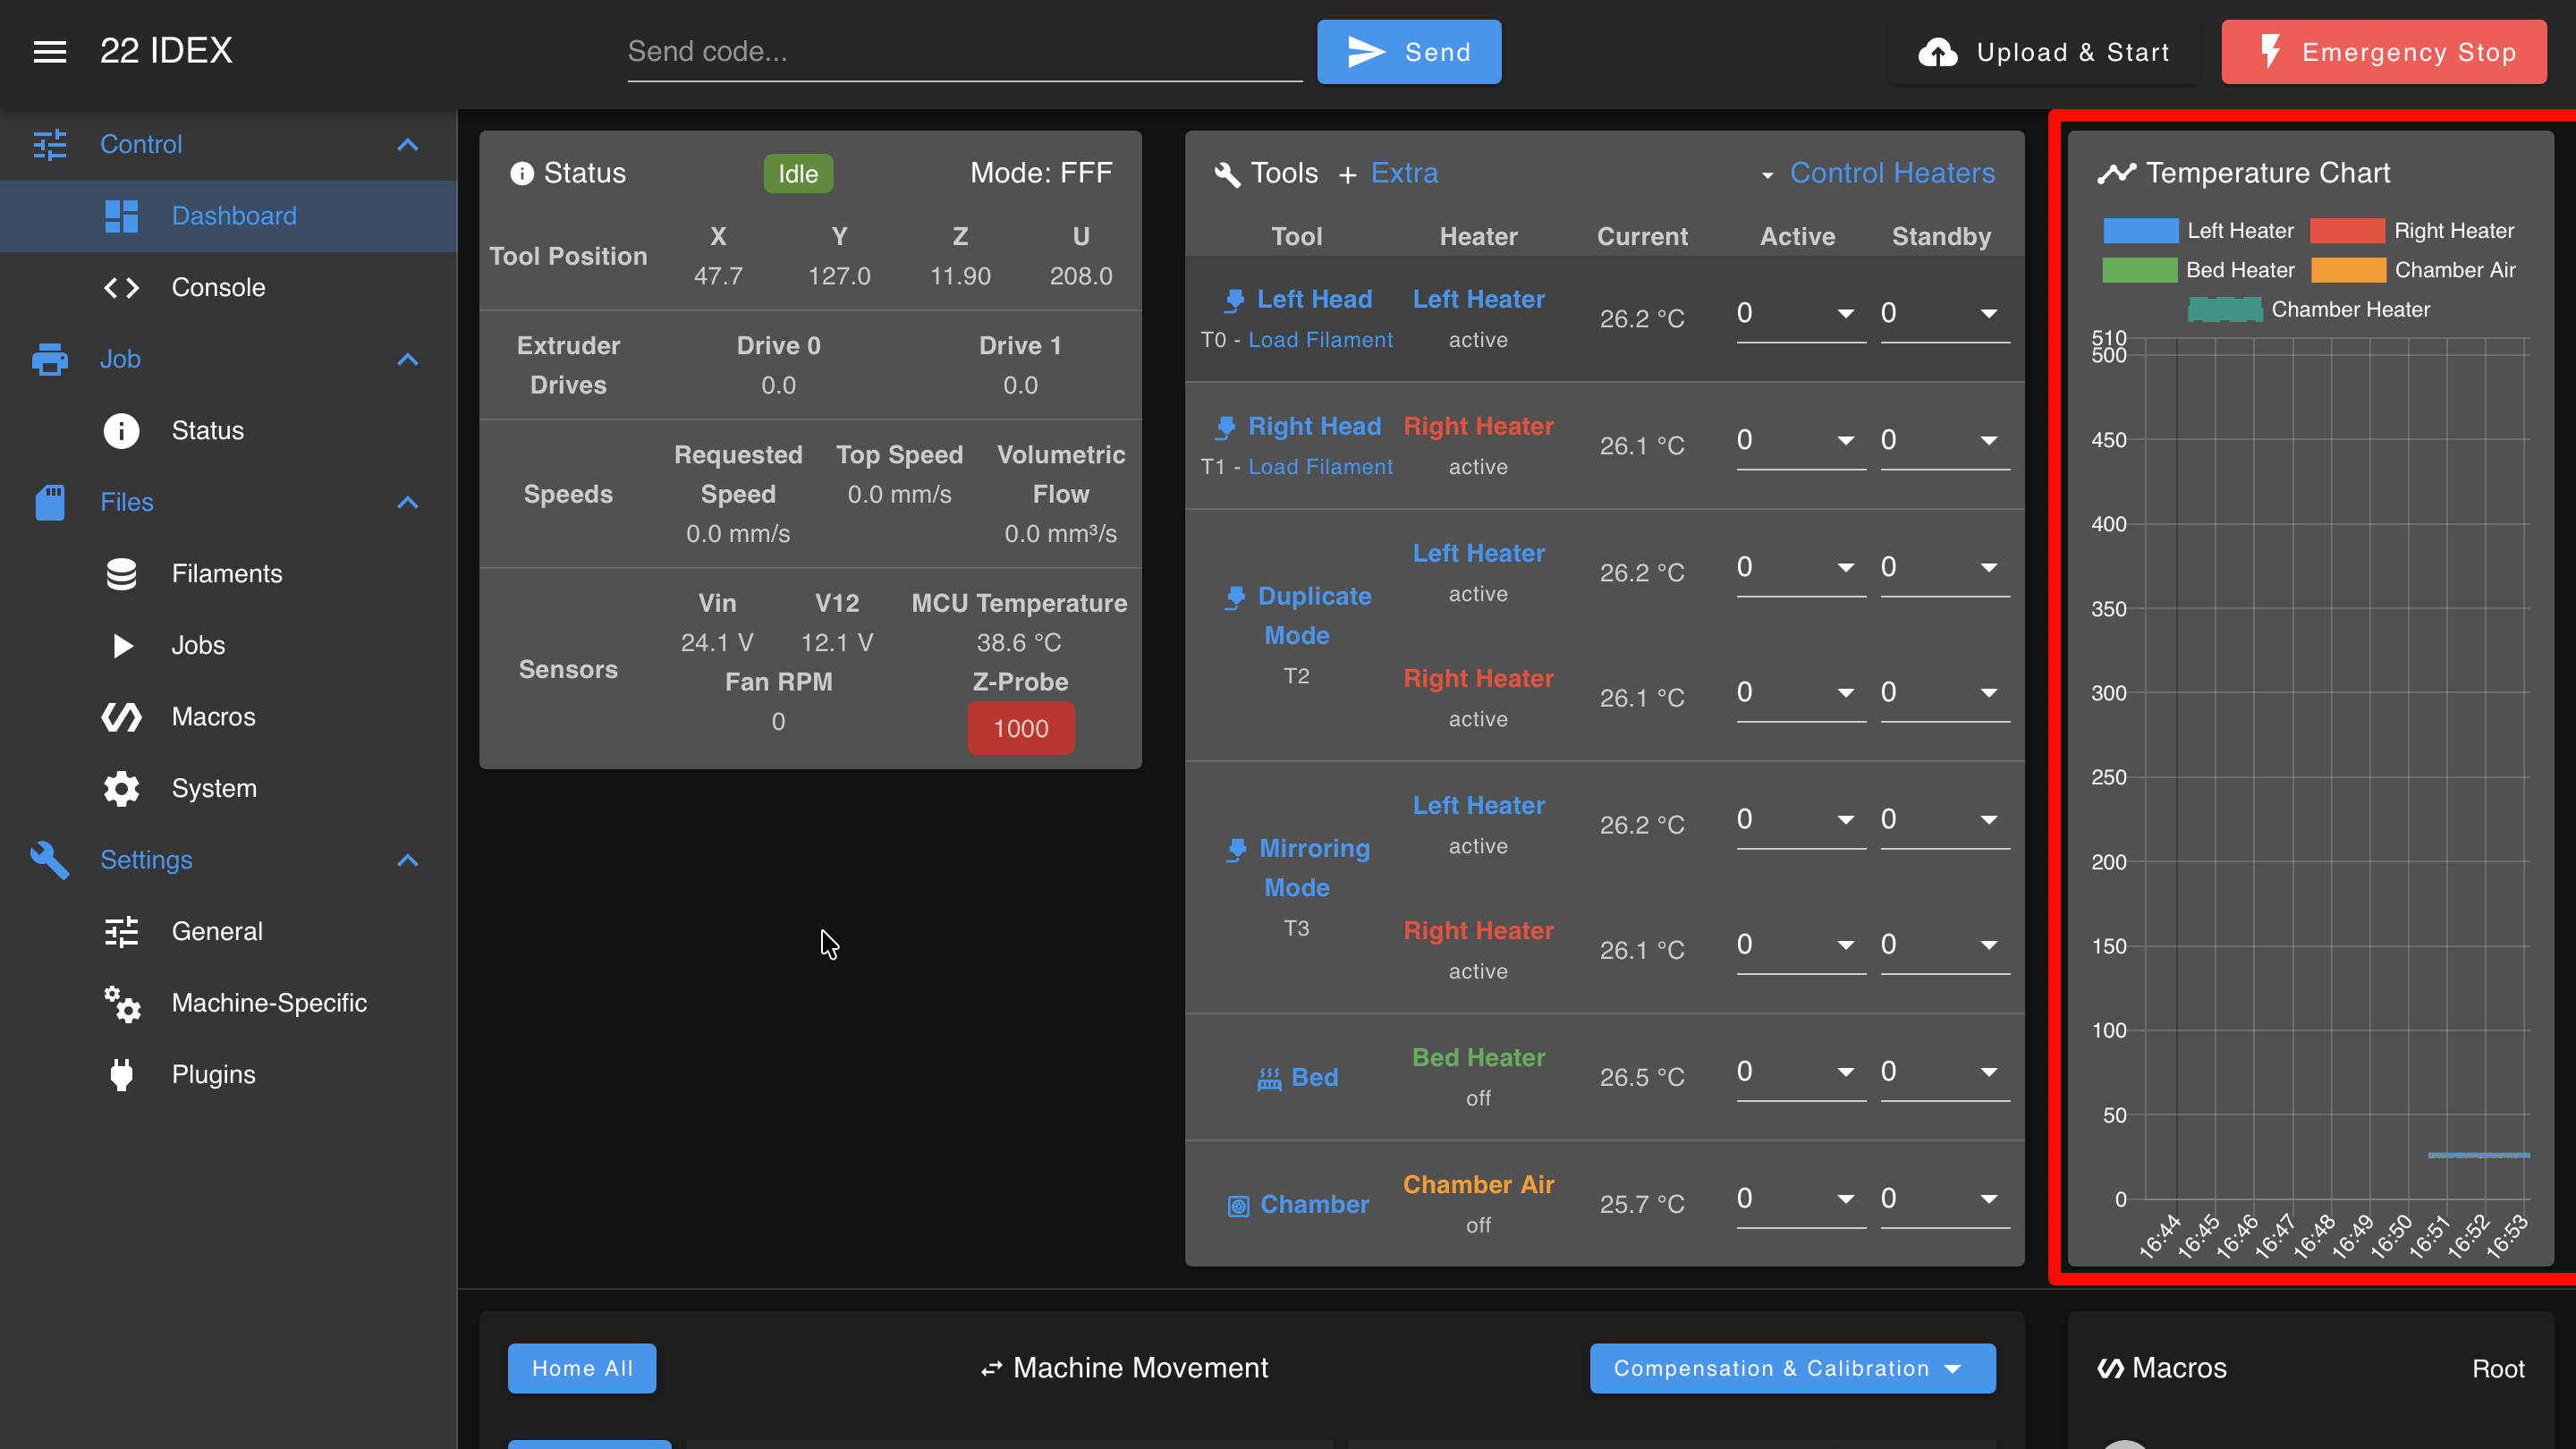Click the Send code input field
The image size is (2576, 1449).
pyautogui.click(x=965, y=52)
